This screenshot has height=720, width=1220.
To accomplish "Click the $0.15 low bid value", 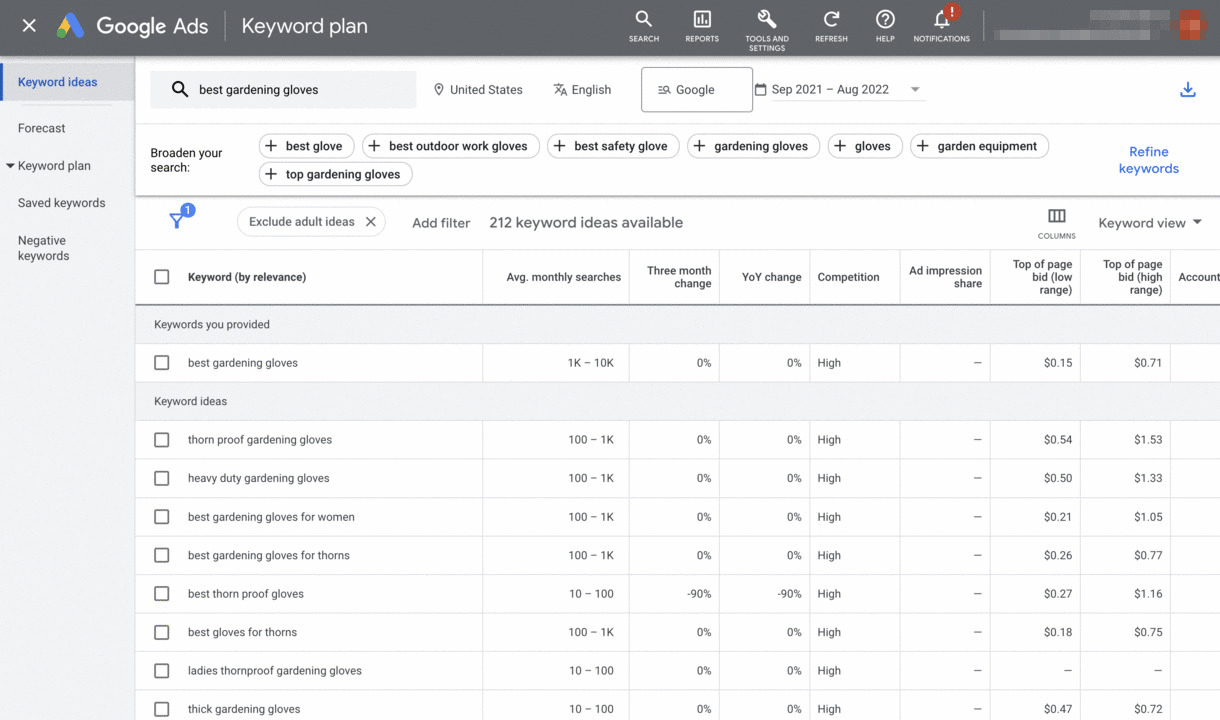I will coord(1058,363).
